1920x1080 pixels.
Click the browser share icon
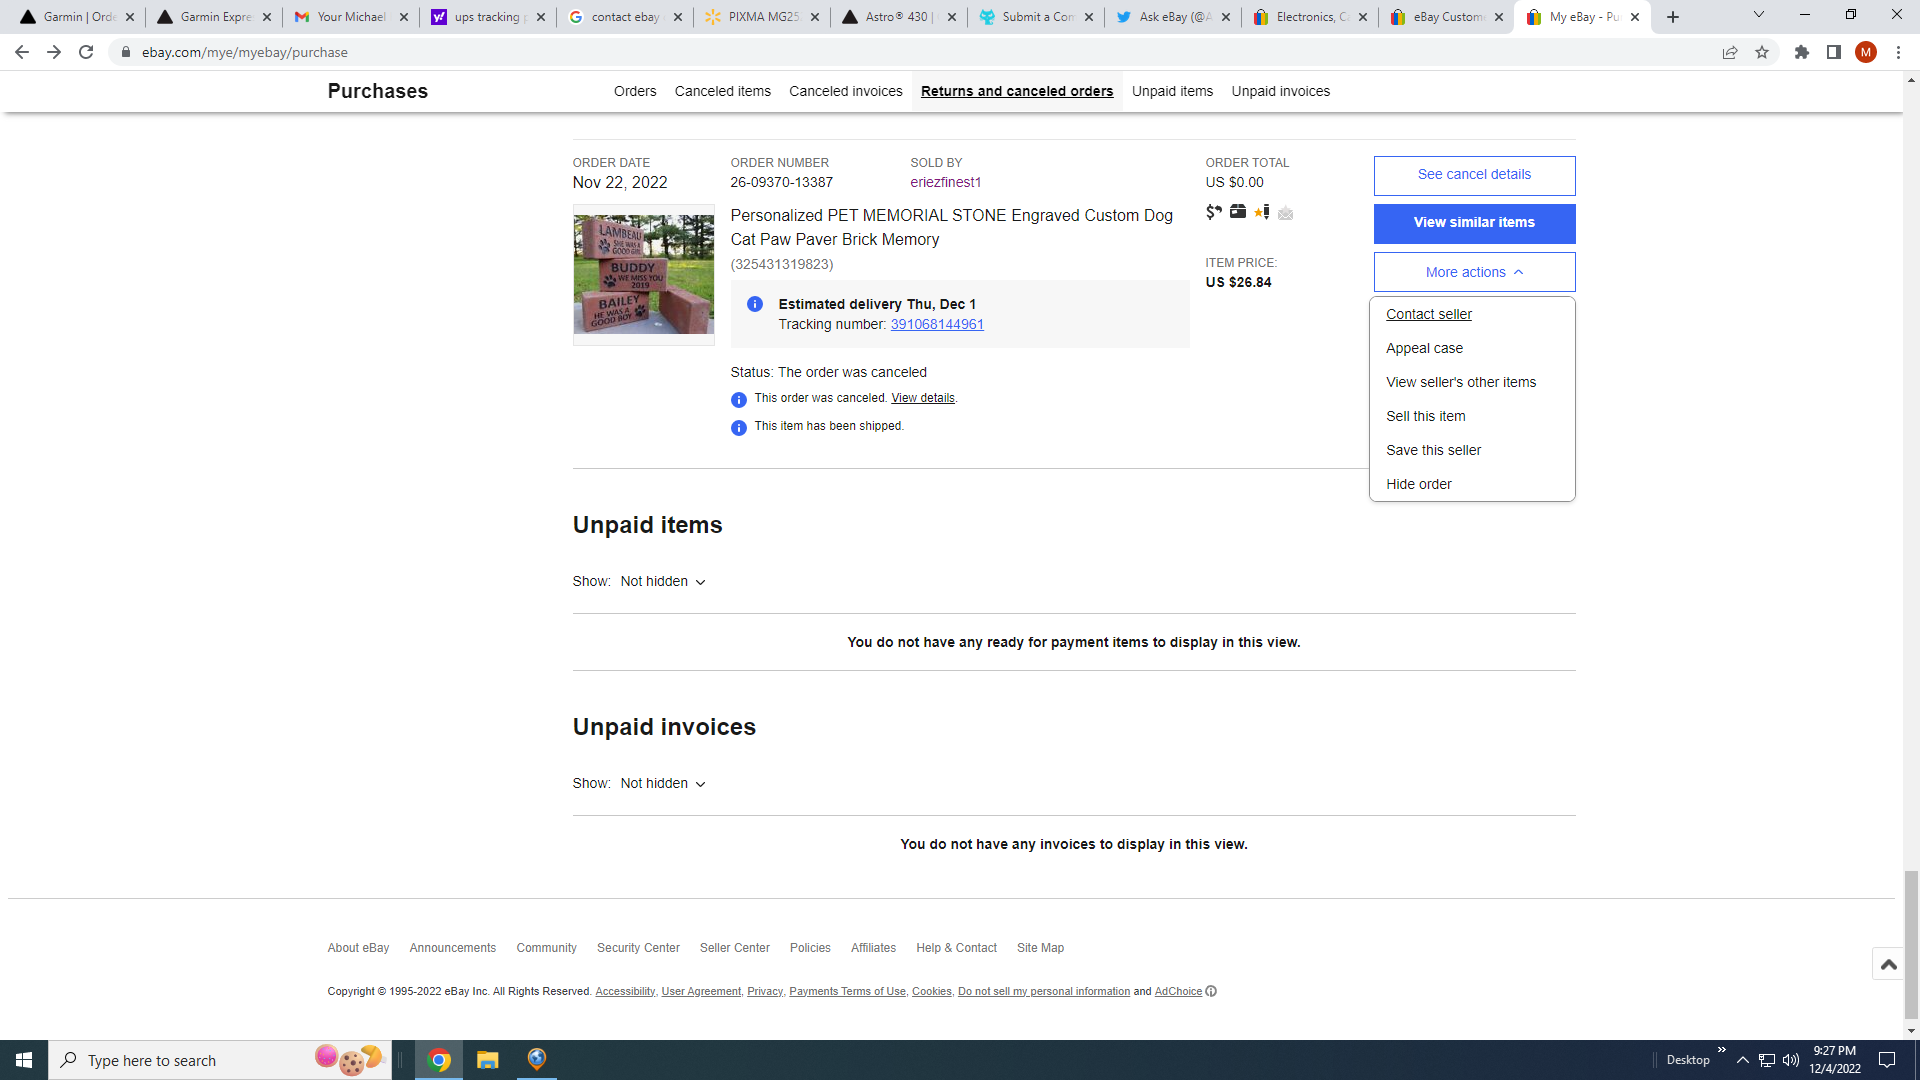point(1730,52)
